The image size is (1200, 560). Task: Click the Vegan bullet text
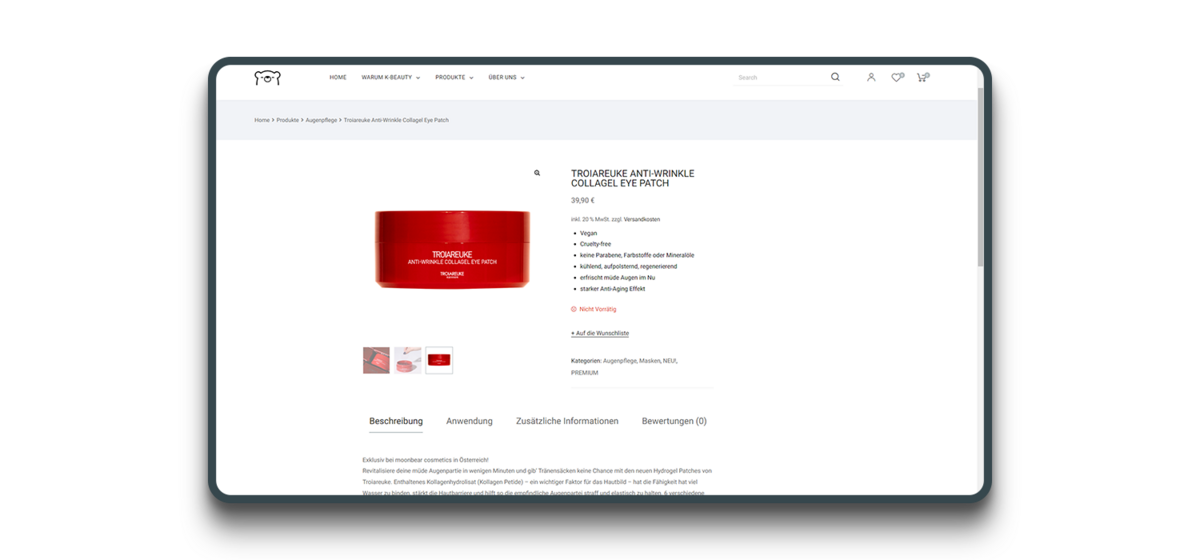(588, 233)
